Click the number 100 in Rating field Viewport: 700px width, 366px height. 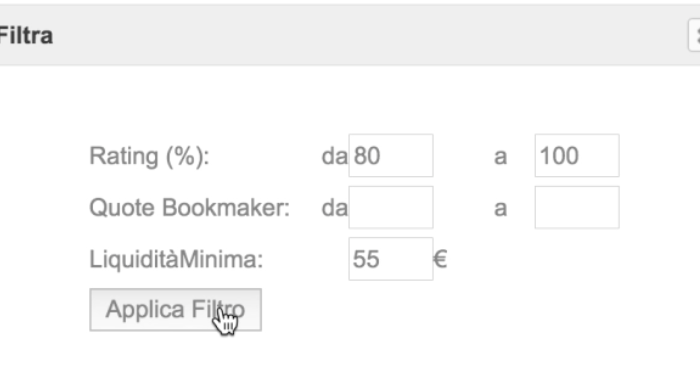[559, 156]
